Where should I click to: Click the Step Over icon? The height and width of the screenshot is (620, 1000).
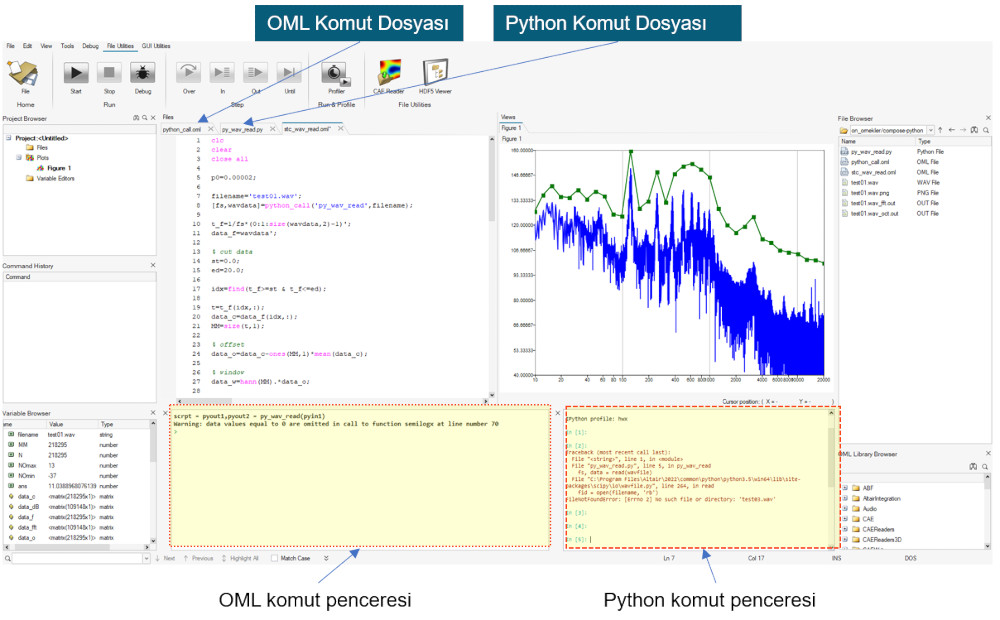(x=189, y=73)
